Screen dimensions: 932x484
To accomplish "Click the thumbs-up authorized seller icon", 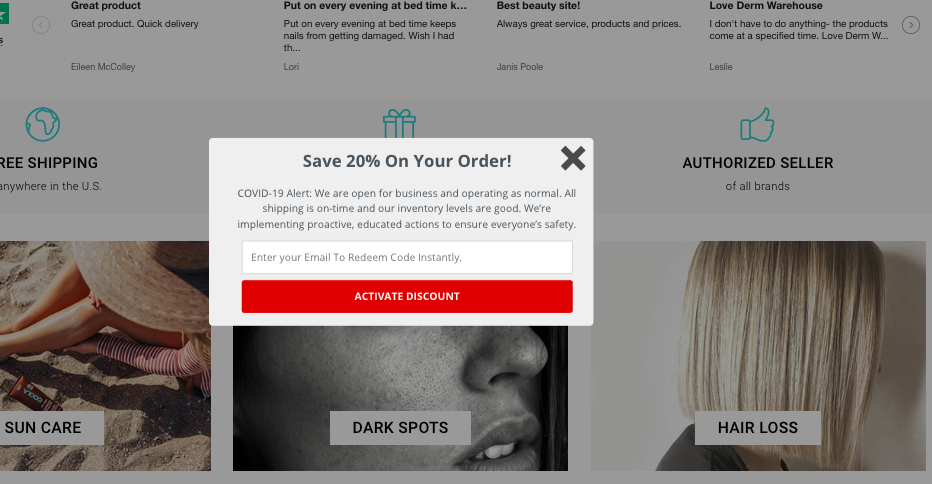I will 757,124.
